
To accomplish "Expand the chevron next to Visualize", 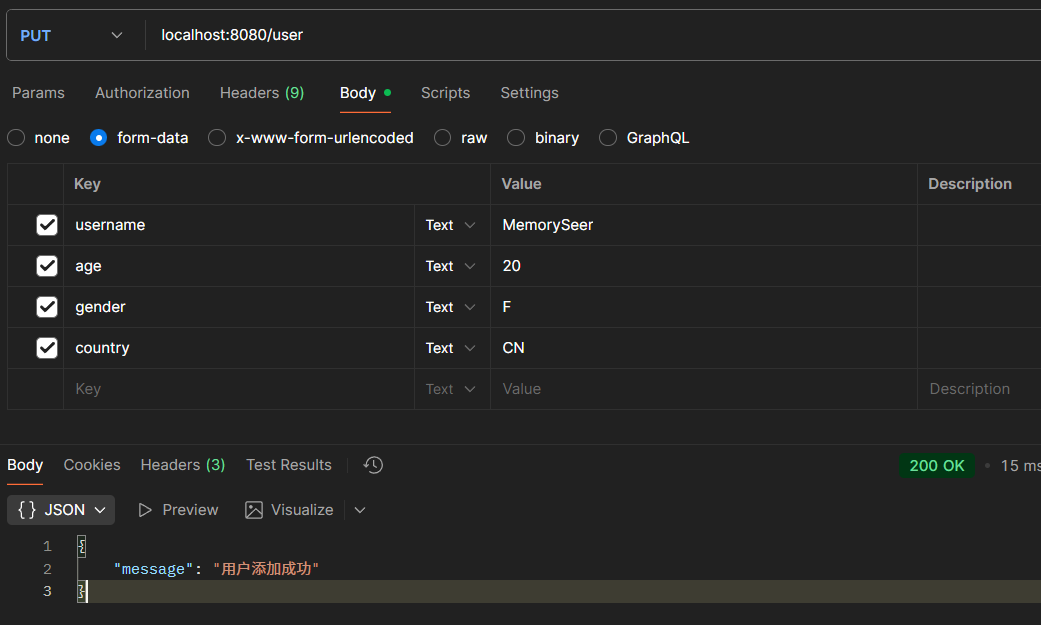I will [x=360, y=510].
